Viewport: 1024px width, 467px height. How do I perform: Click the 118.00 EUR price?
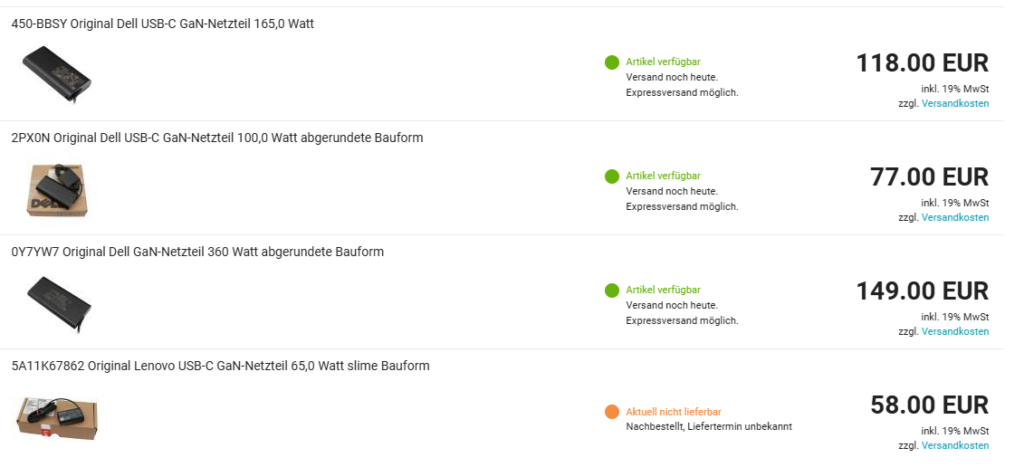922,63
